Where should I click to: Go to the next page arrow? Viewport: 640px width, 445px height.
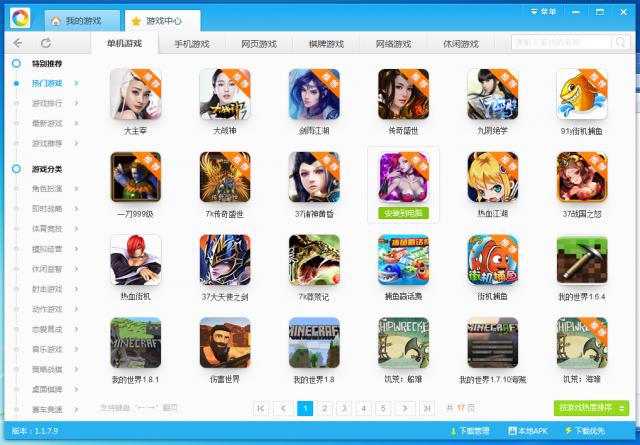coord(405,408)
